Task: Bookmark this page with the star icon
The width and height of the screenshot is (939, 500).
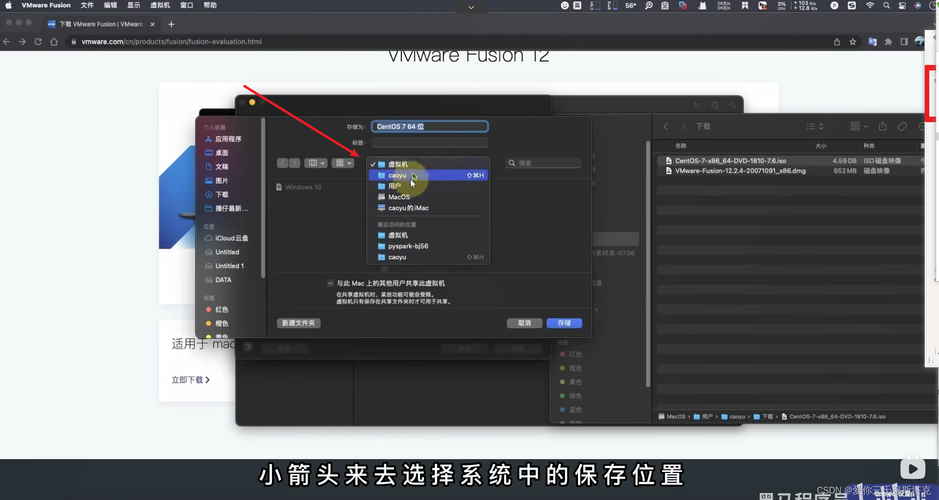Action: point(853,42)
